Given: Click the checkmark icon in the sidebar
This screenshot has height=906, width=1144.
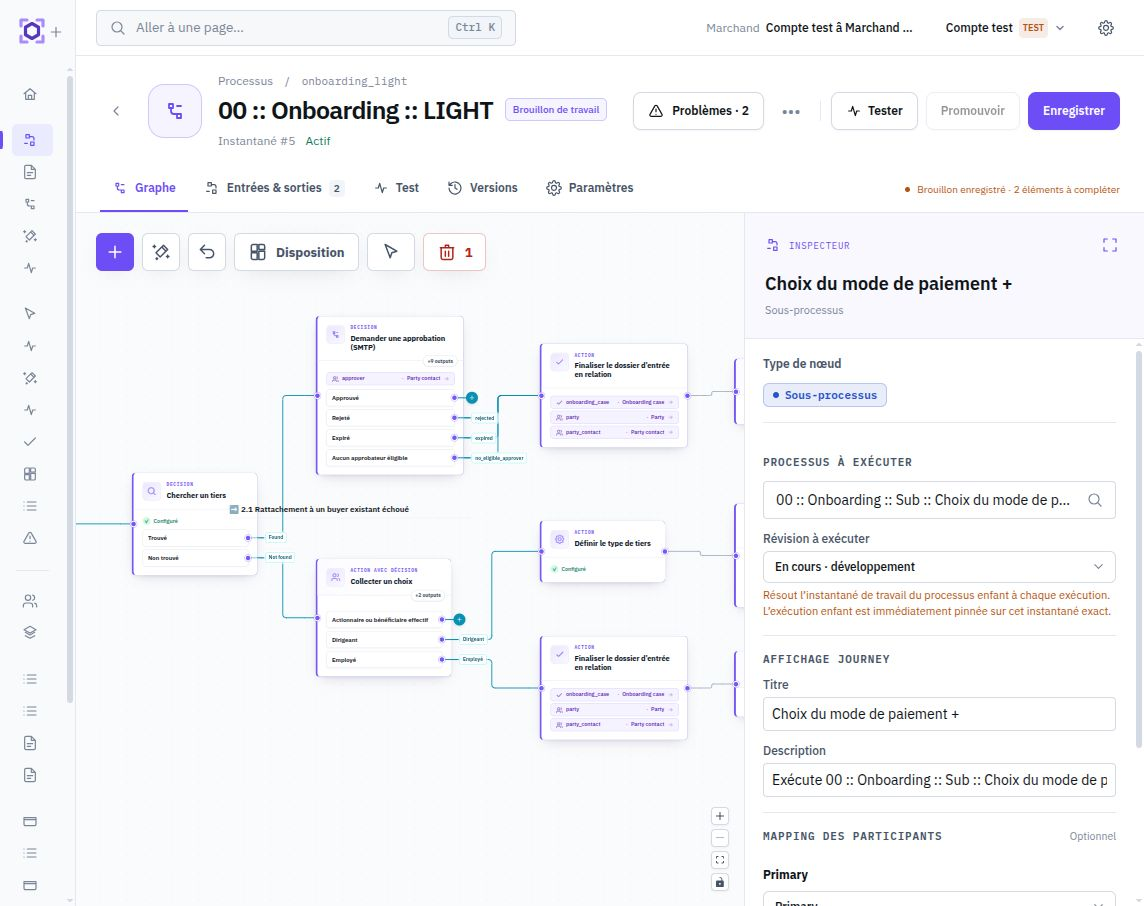Looking at the screenshot, I should point(30,442).
